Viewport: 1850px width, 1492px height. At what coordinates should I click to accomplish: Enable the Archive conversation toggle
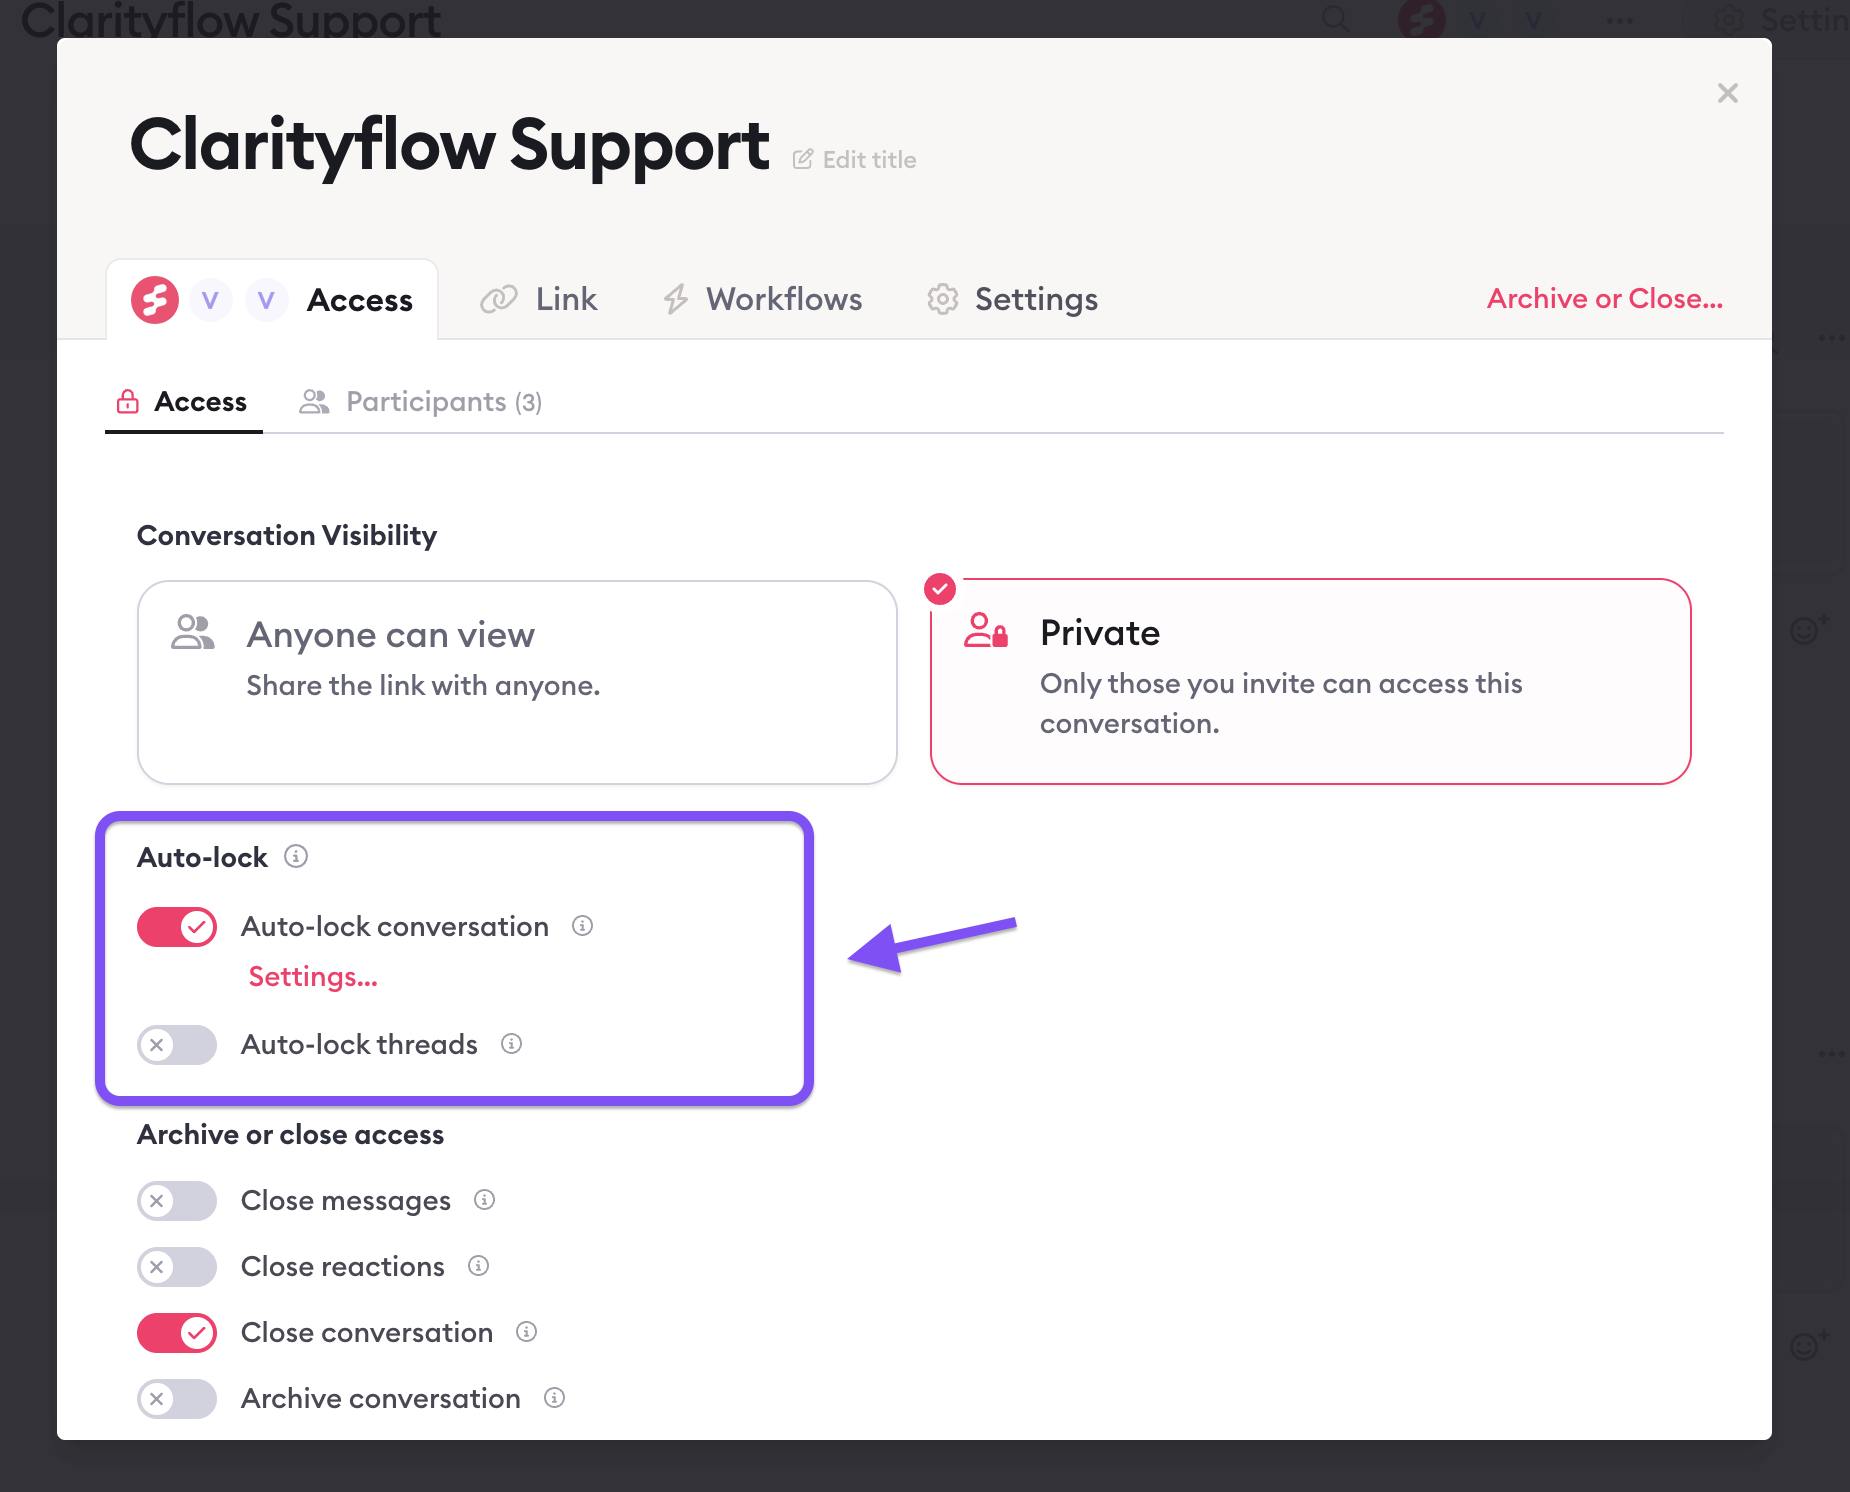point(177,1399)
